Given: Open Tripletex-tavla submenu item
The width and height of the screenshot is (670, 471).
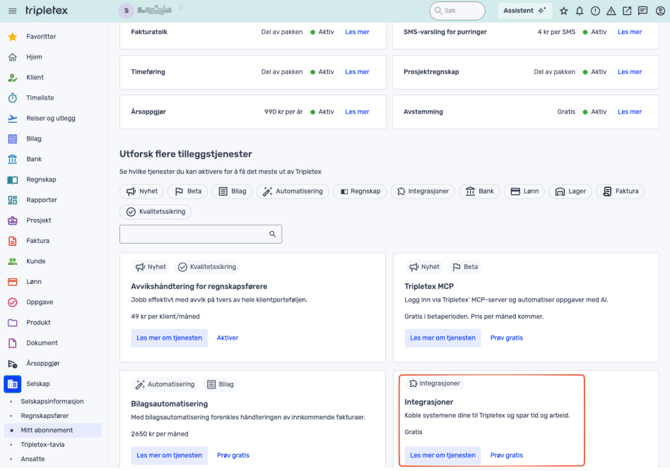Looking at the screenshot, I should 42,445.
